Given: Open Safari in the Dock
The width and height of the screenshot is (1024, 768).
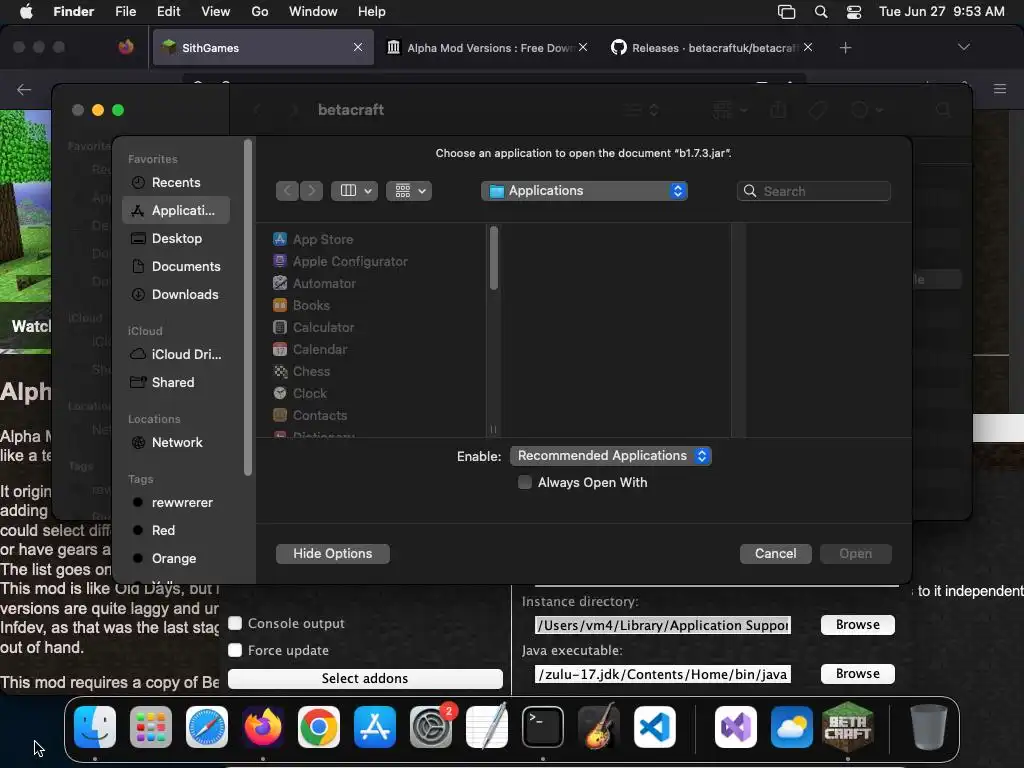Looking at the screenshot, I should coord(207,727).
